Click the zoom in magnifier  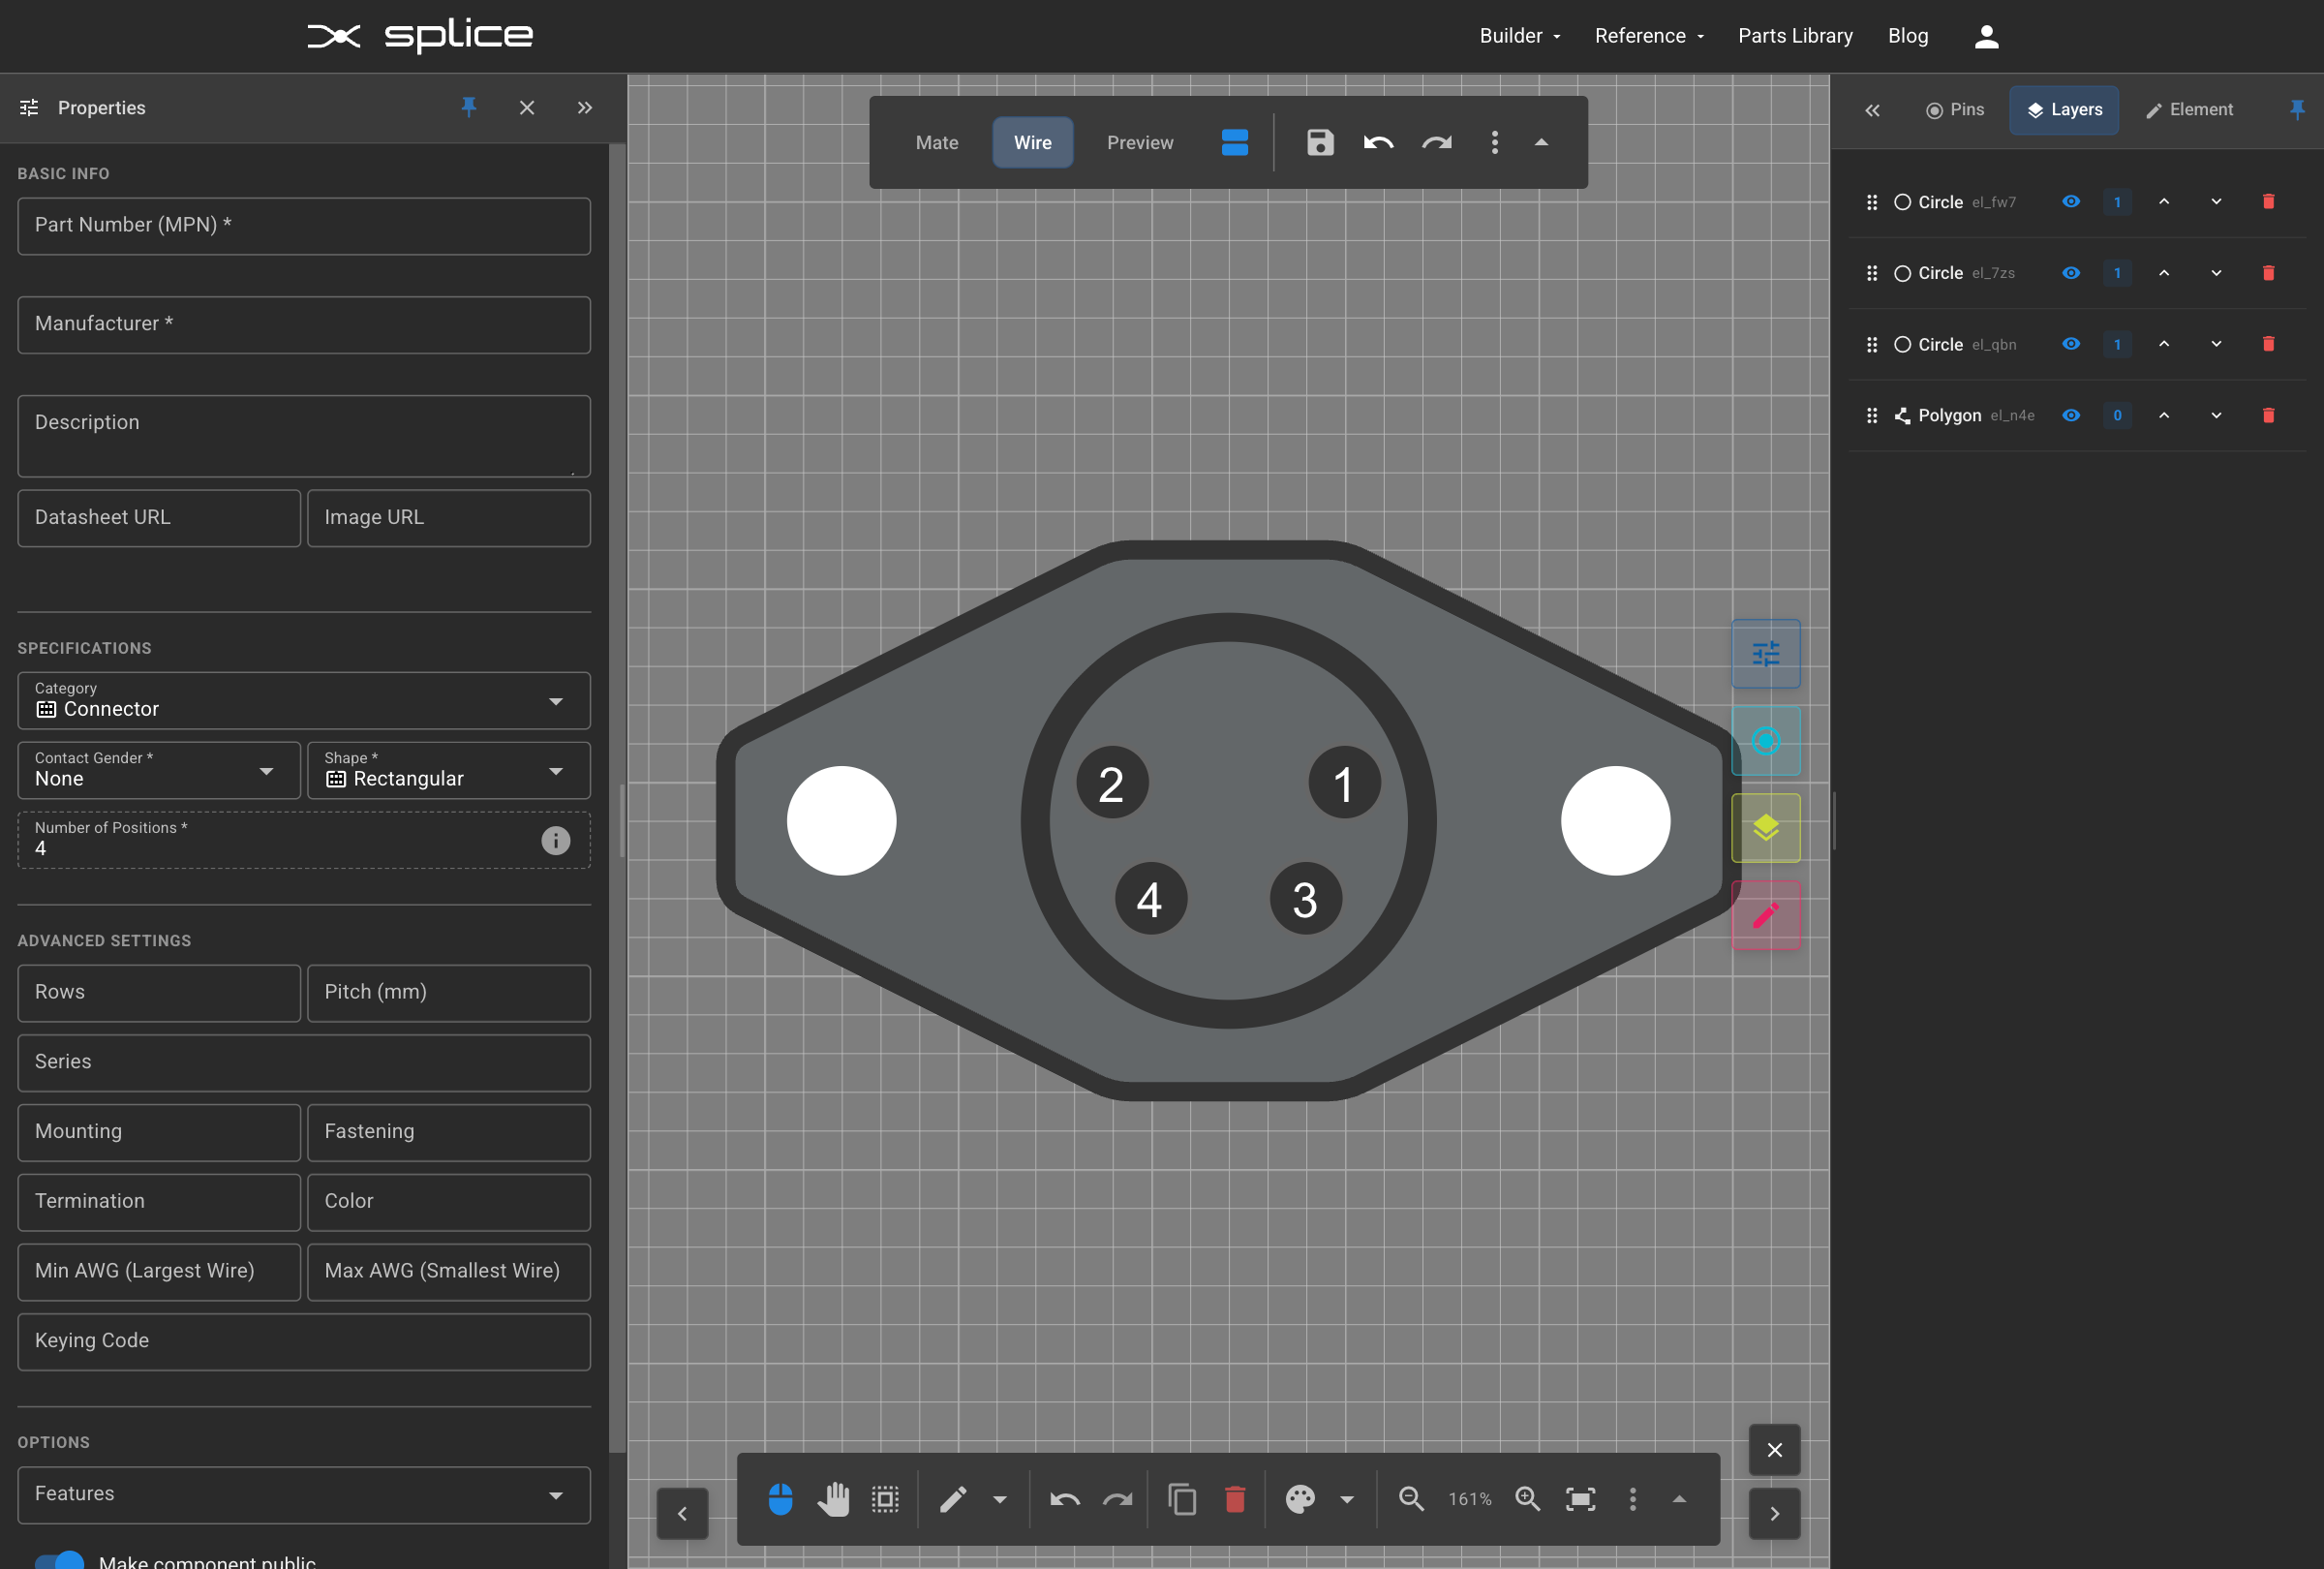pos(1527,1498)
